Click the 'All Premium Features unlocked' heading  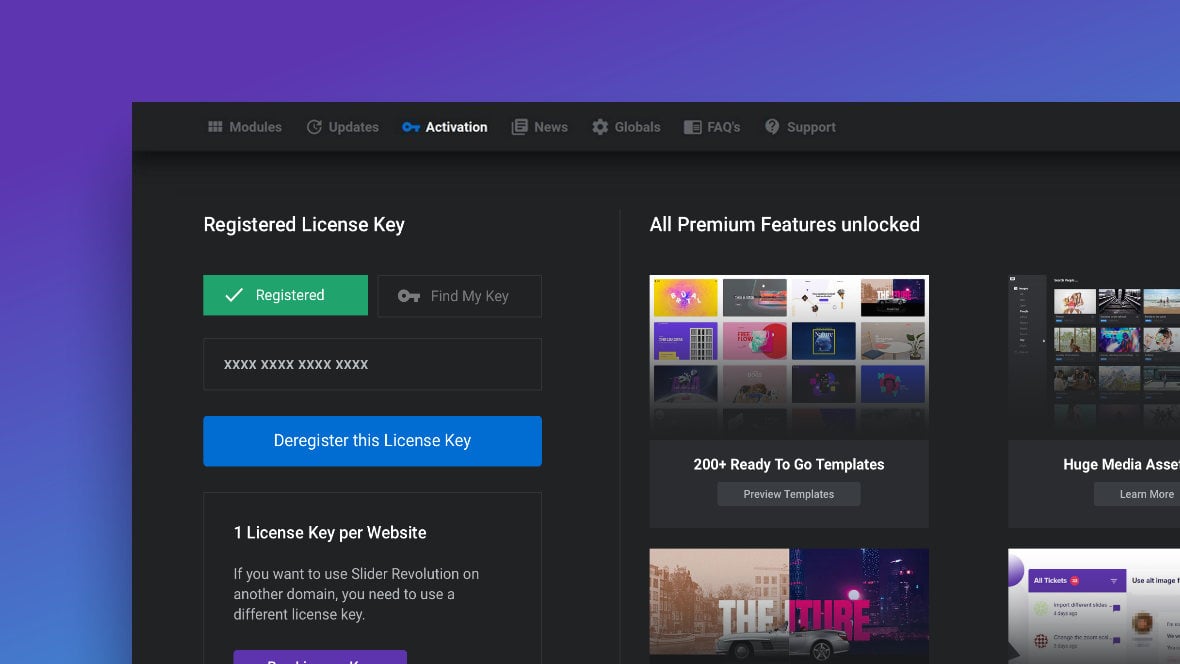tap(784, 224)
